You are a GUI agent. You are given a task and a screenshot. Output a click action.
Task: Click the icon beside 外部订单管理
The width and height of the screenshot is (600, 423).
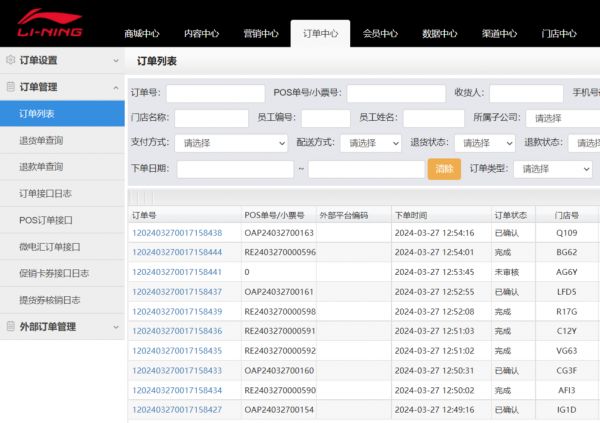pyautogui.click(x=11, y=326)
